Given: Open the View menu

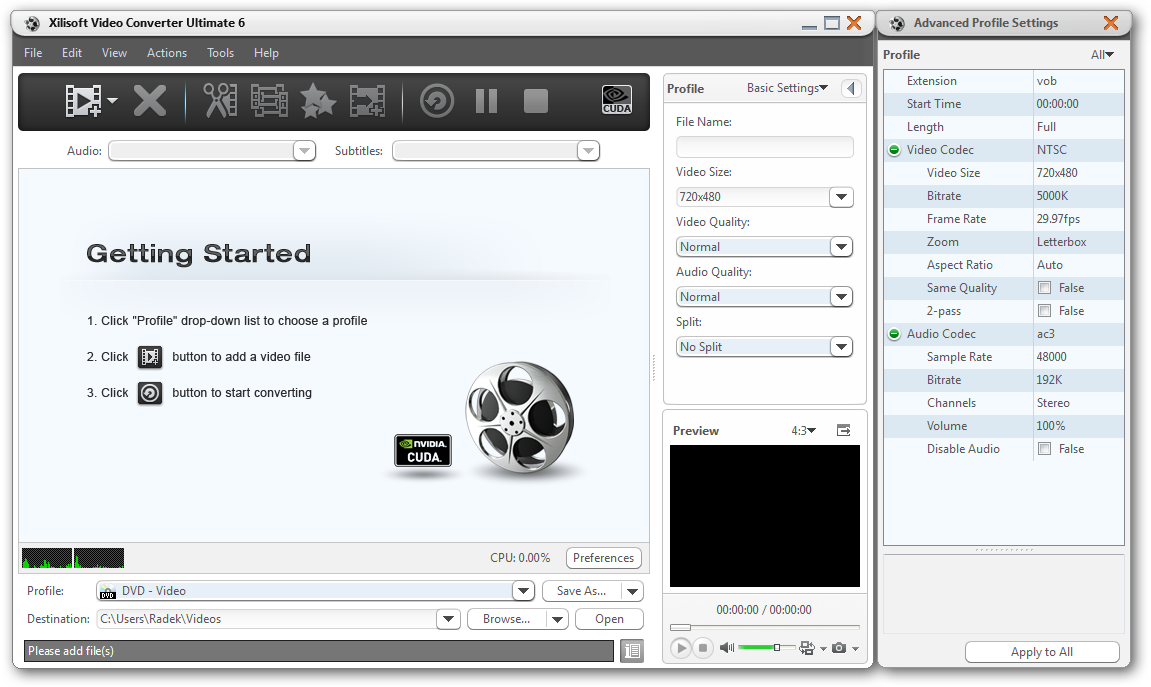Looking at the screenshot, I should click(x=114, y=53).
